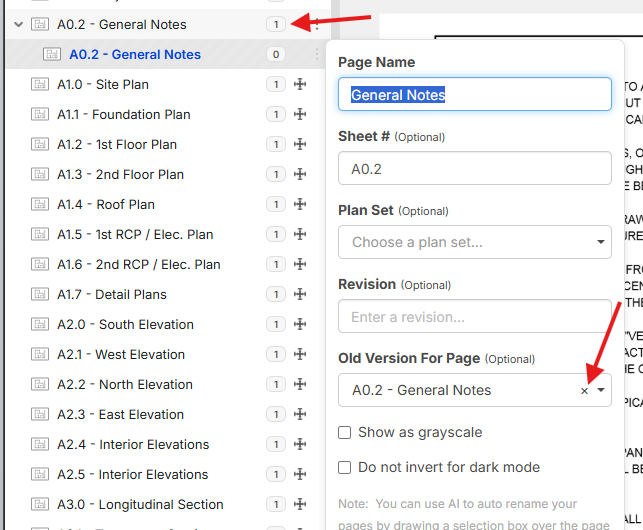Check Do not invert for dark mode

tap(345, 467)
